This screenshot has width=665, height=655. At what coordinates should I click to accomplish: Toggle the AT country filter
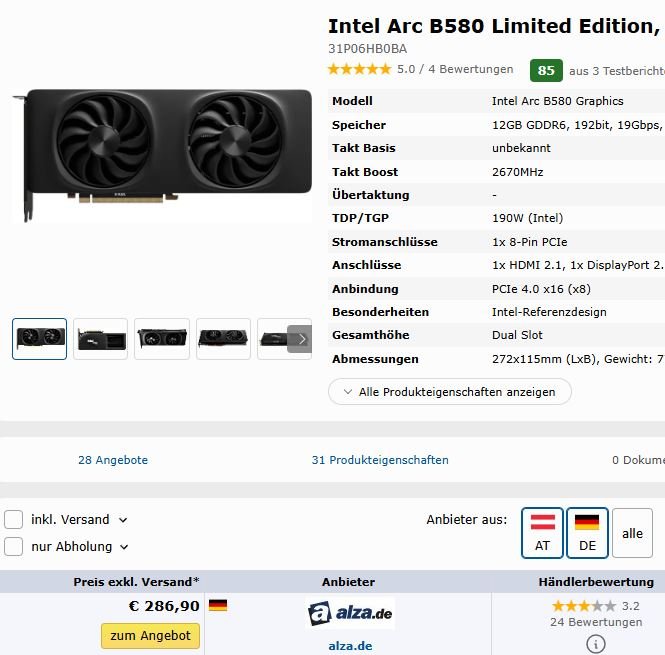tap(542, 533)
